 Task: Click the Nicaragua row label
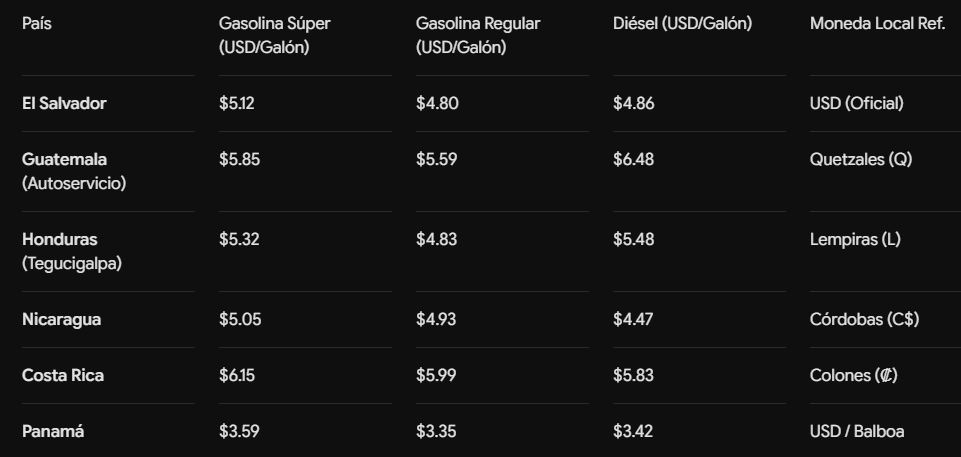pos(61,320)
